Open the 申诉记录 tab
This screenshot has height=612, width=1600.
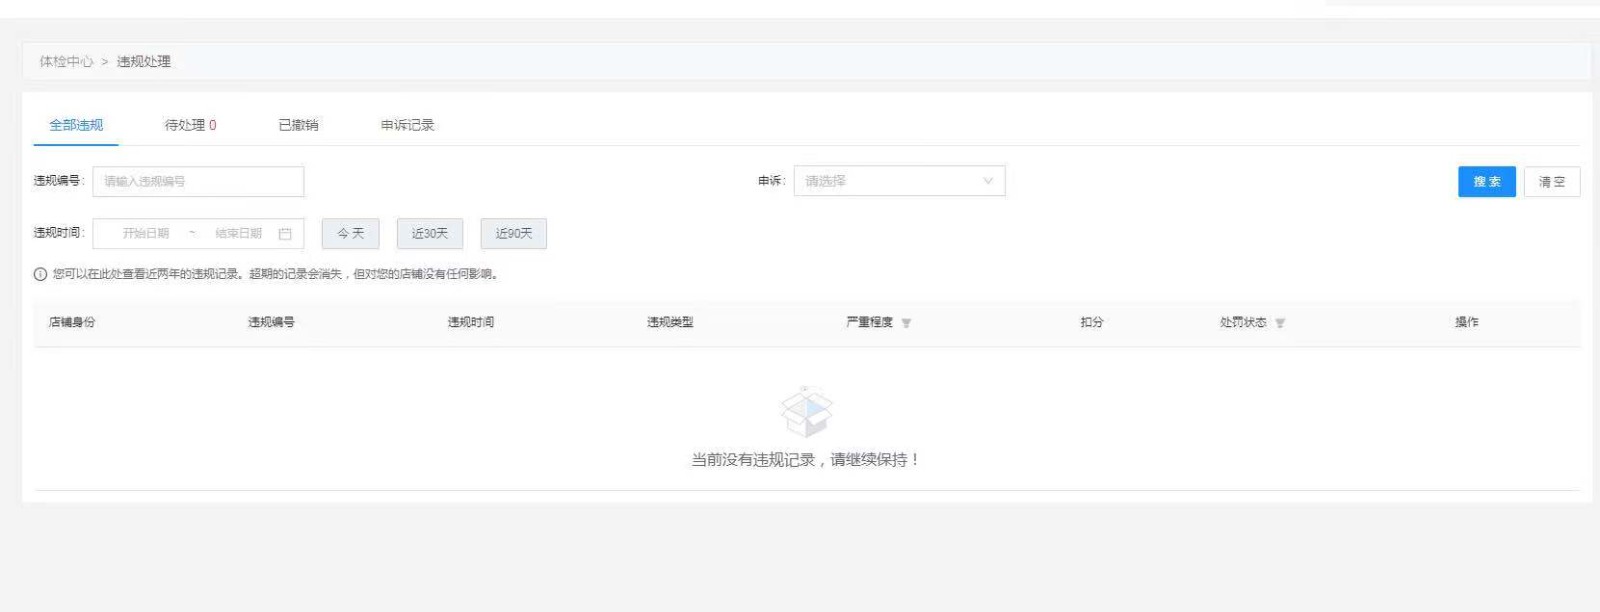(407, 125)
